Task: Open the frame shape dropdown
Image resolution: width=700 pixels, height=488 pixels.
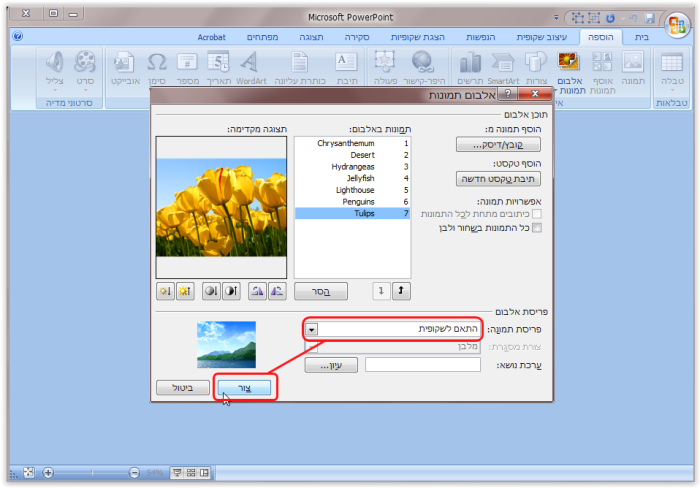Action: click(311, 347)
